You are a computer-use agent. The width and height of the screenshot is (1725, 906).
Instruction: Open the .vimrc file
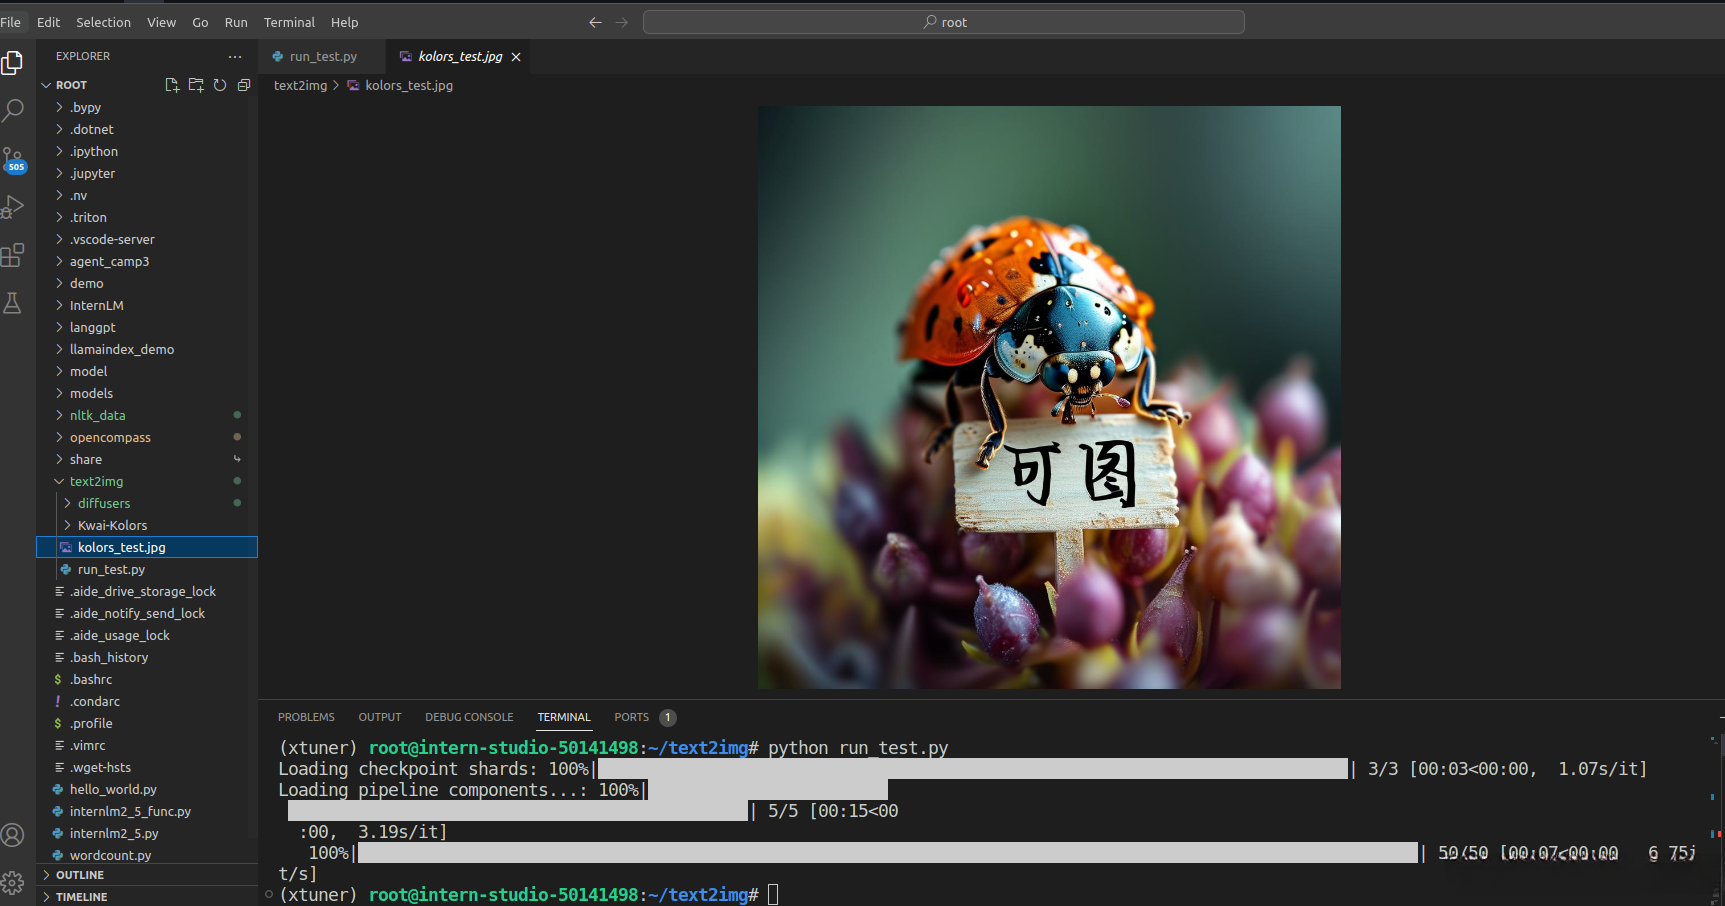[x=147, y=745]
